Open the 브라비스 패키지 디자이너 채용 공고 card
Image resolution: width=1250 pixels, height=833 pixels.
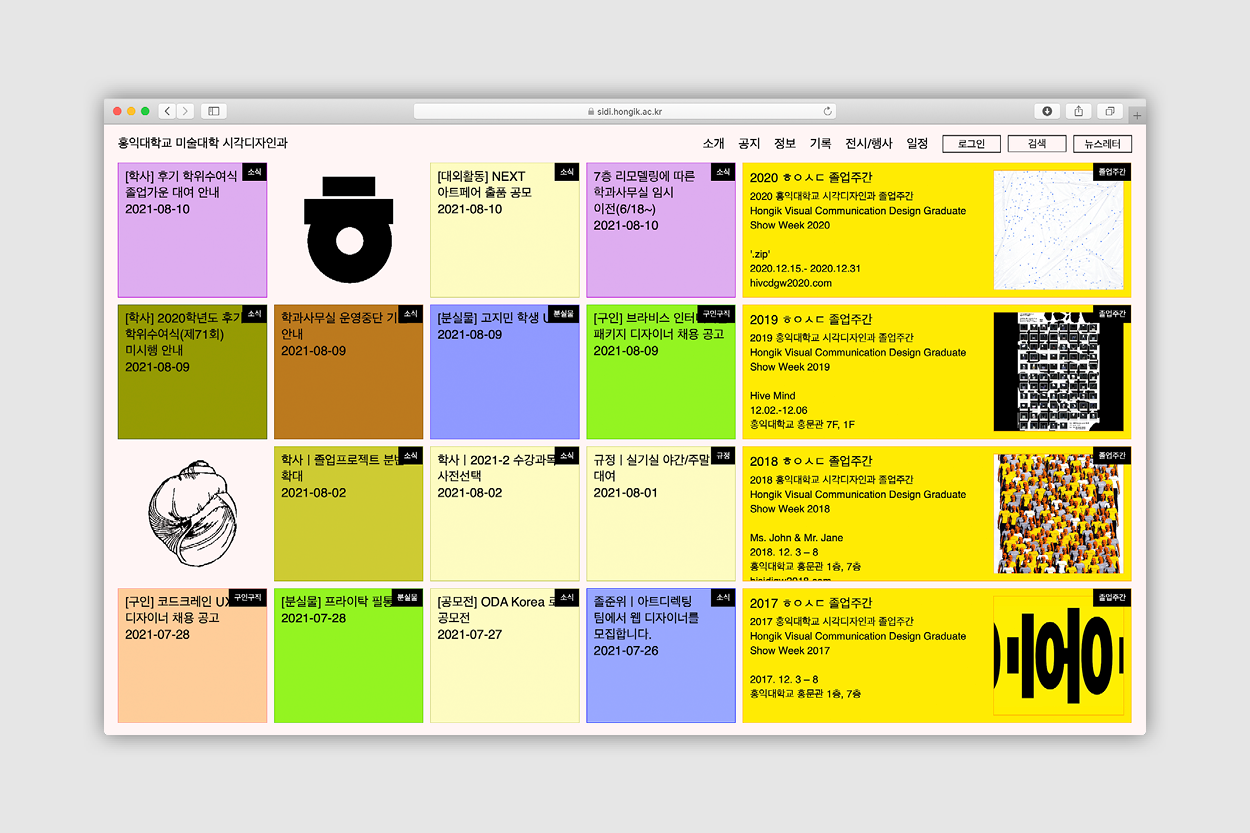tap(660, 372)
